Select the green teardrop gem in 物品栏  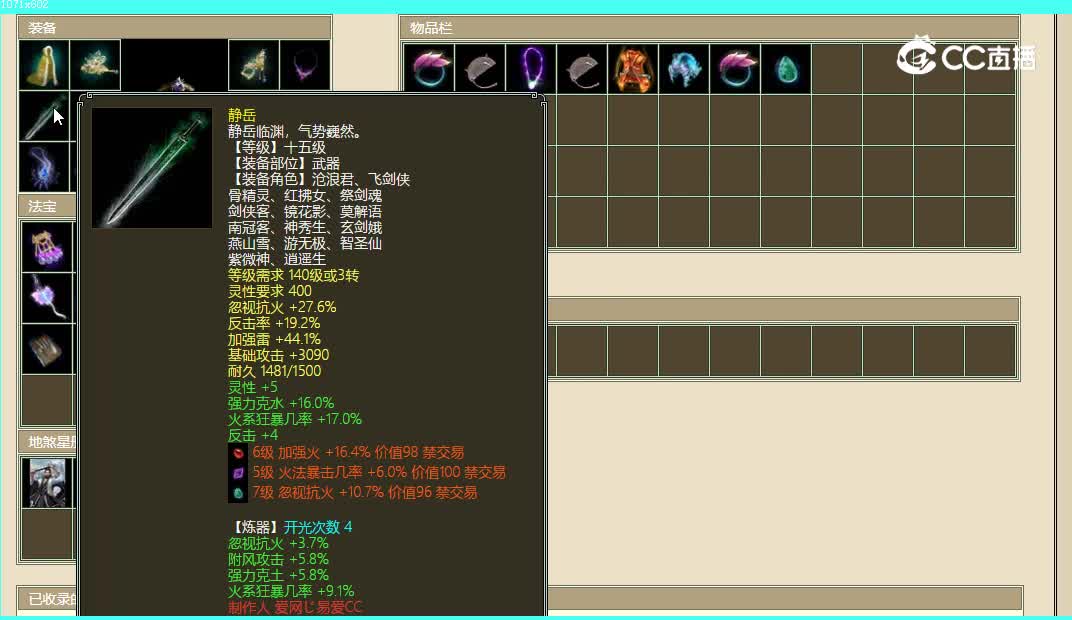click(x=786, y=68)
